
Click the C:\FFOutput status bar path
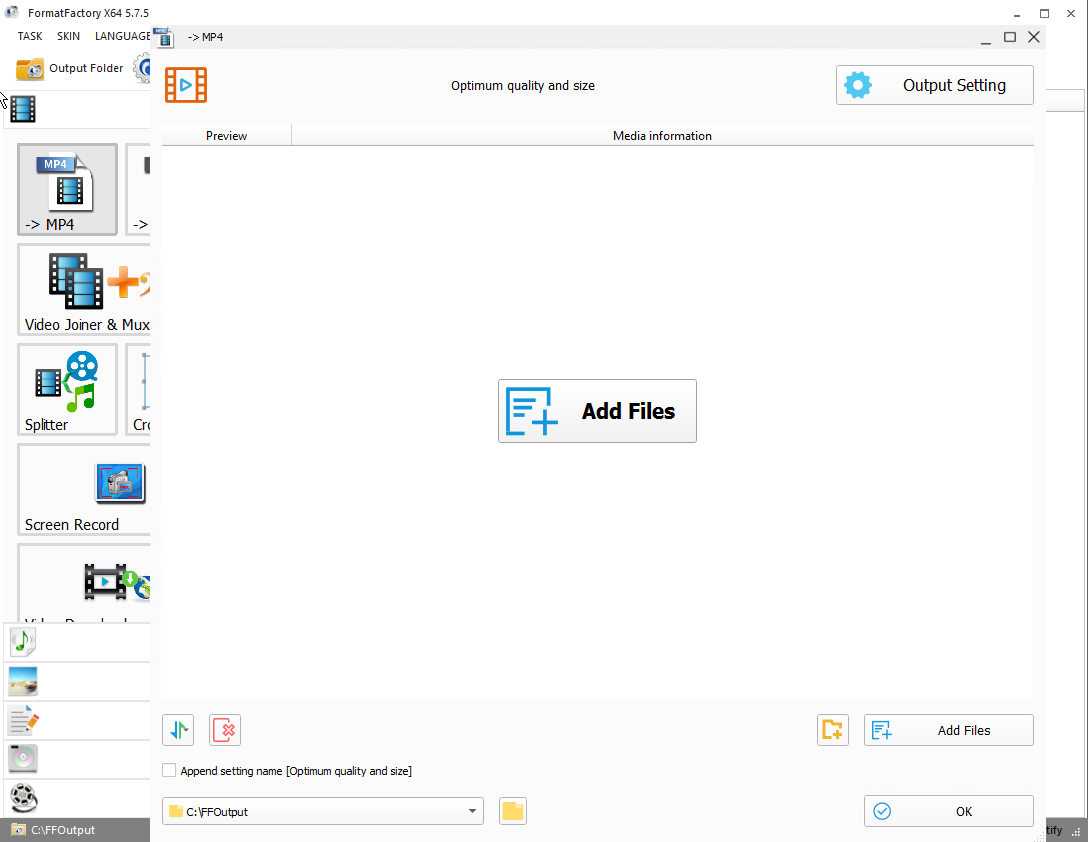(x=63, y=830)
